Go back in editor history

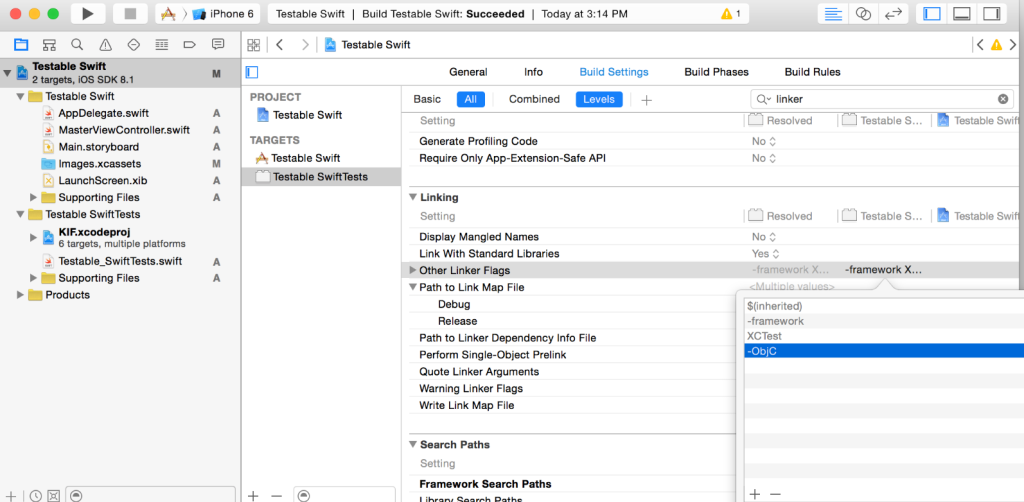pyautogui.click(x=280, y=45)
